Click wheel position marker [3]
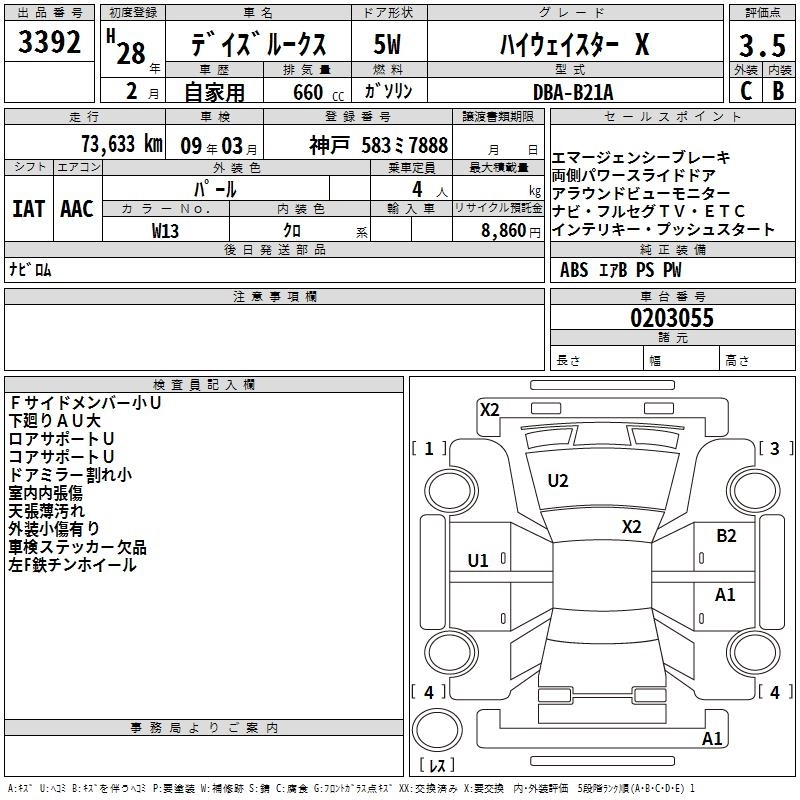 coord(774,449)
